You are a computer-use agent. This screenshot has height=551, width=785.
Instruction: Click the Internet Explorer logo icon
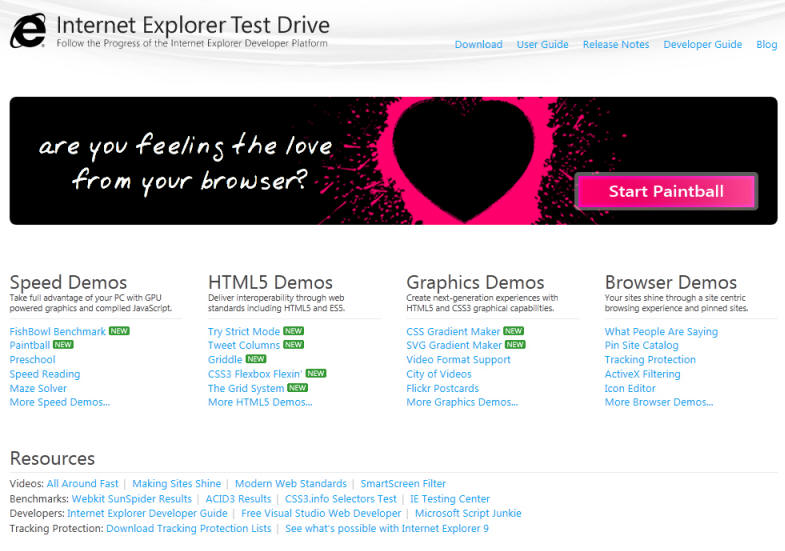pyautogui.click(x=28, y=31)
